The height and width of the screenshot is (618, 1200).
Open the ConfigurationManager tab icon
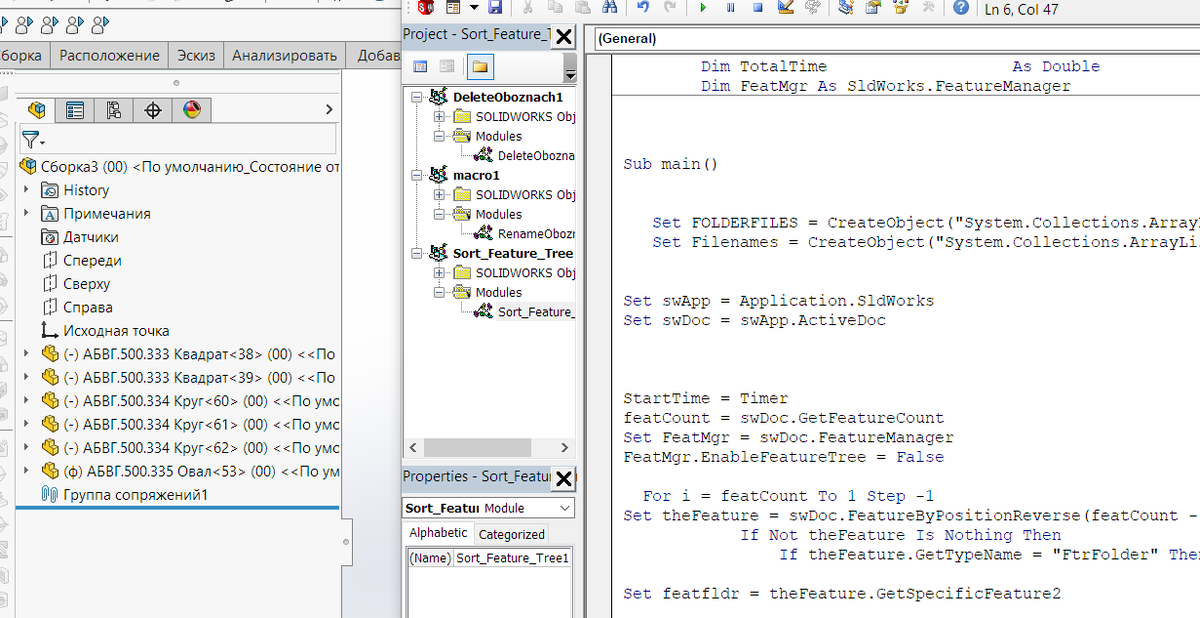point(113,110)
